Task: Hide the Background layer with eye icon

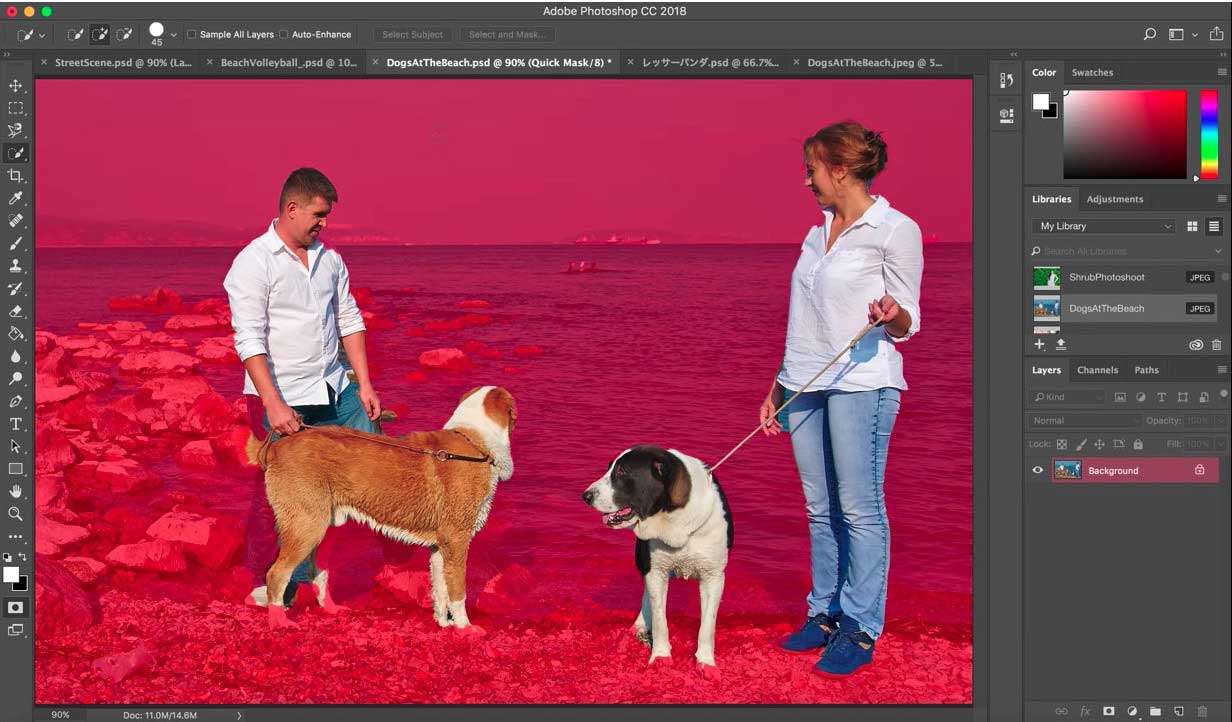Action: click(1037, 470)
